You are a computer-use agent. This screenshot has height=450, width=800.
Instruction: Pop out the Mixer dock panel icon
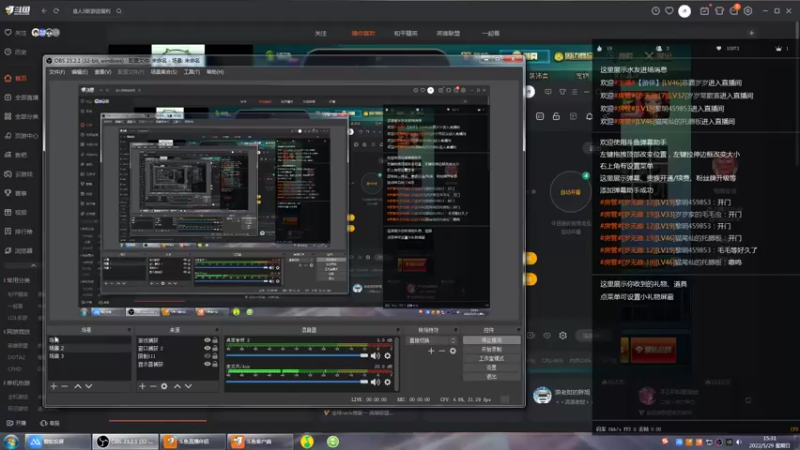(398, 330)
